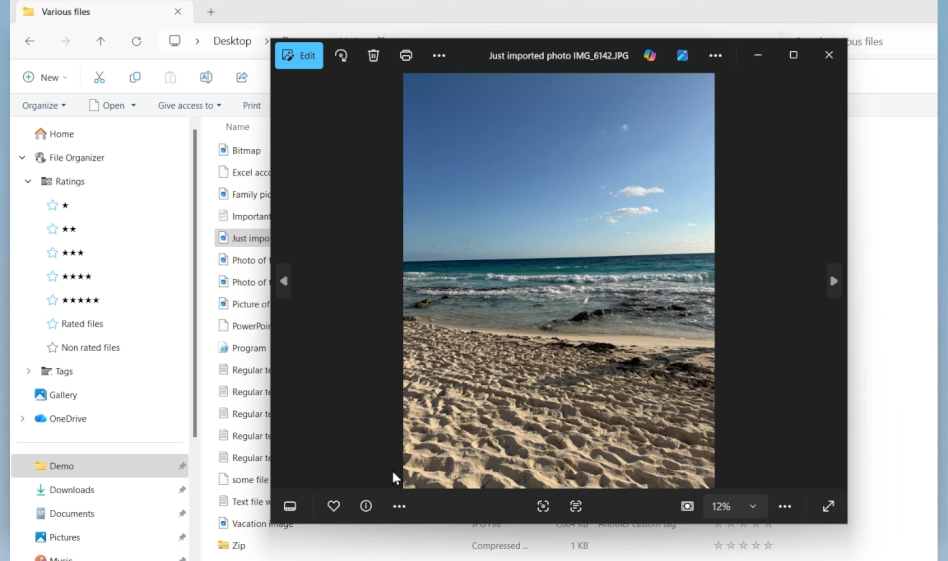This screenshot has height=561, width=948.
Task: Click the Edit button in Photos
Action: click(299, 56)
